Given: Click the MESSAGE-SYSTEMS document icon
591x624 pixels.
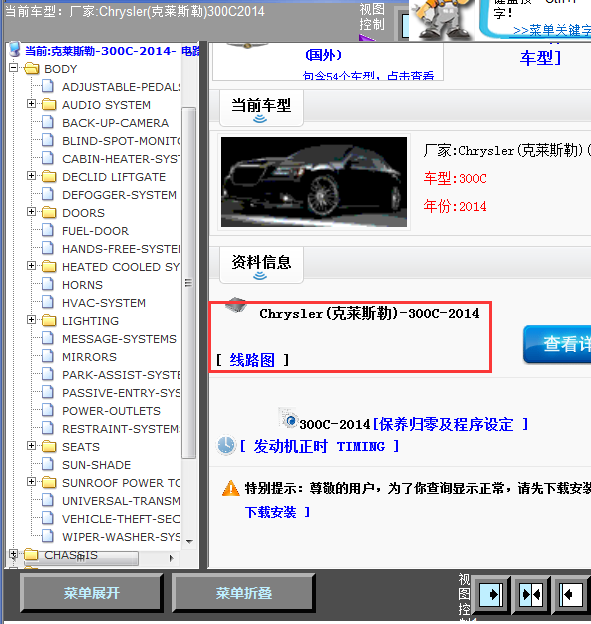Looking at the screenshot, I should click(x=48, y=338).
